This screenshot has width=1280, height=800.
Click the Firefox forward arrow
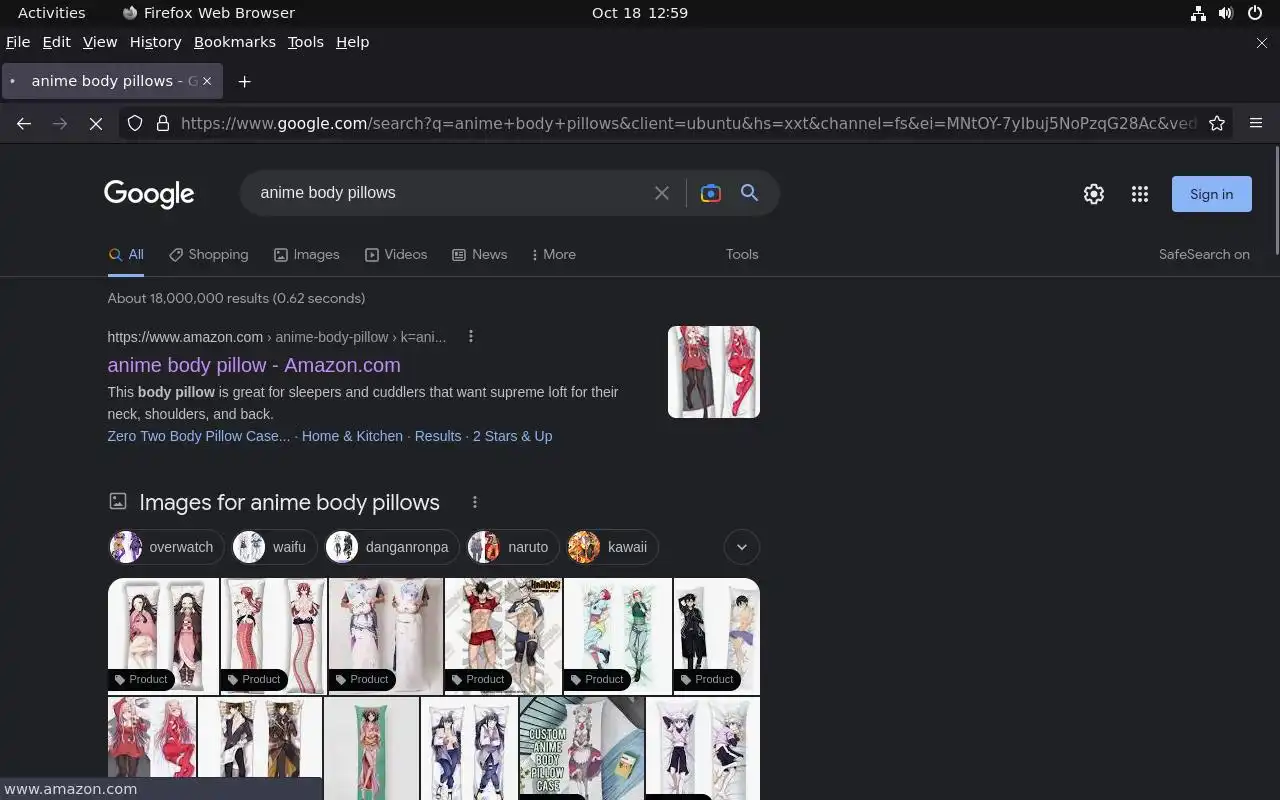(60, 123)
